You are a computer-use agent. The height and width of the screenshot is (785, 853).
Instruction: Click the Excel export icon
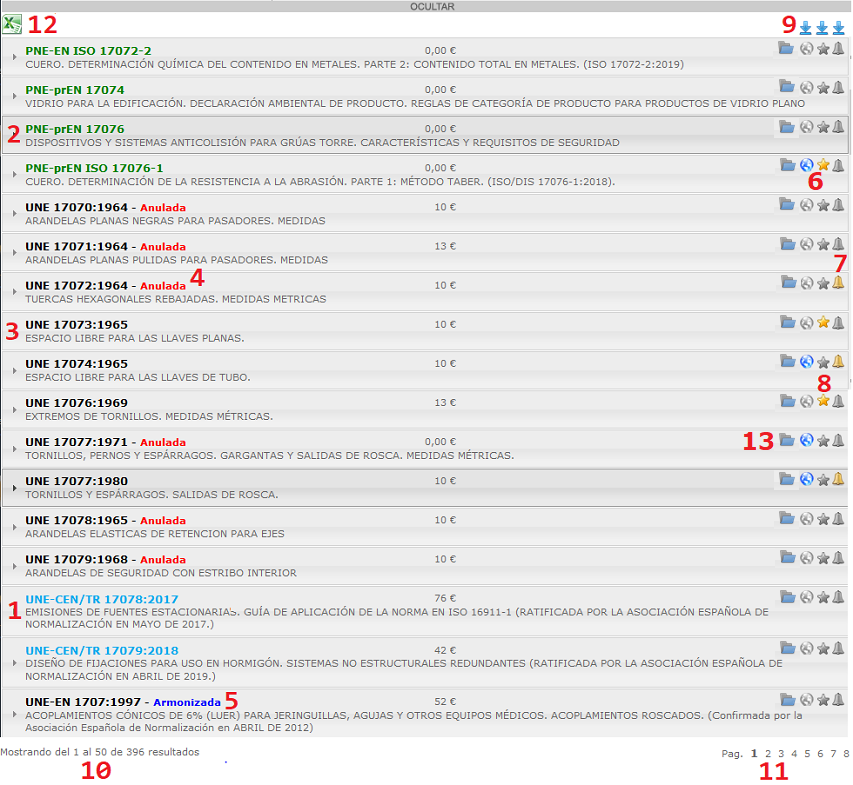(x=12, y=24)
